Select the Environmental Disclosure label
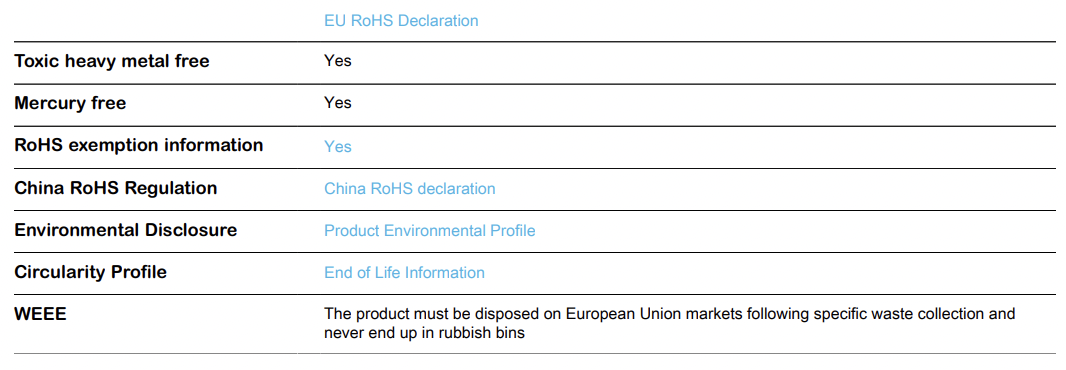Screen dimensions: 1066x370 coord(126,230)
